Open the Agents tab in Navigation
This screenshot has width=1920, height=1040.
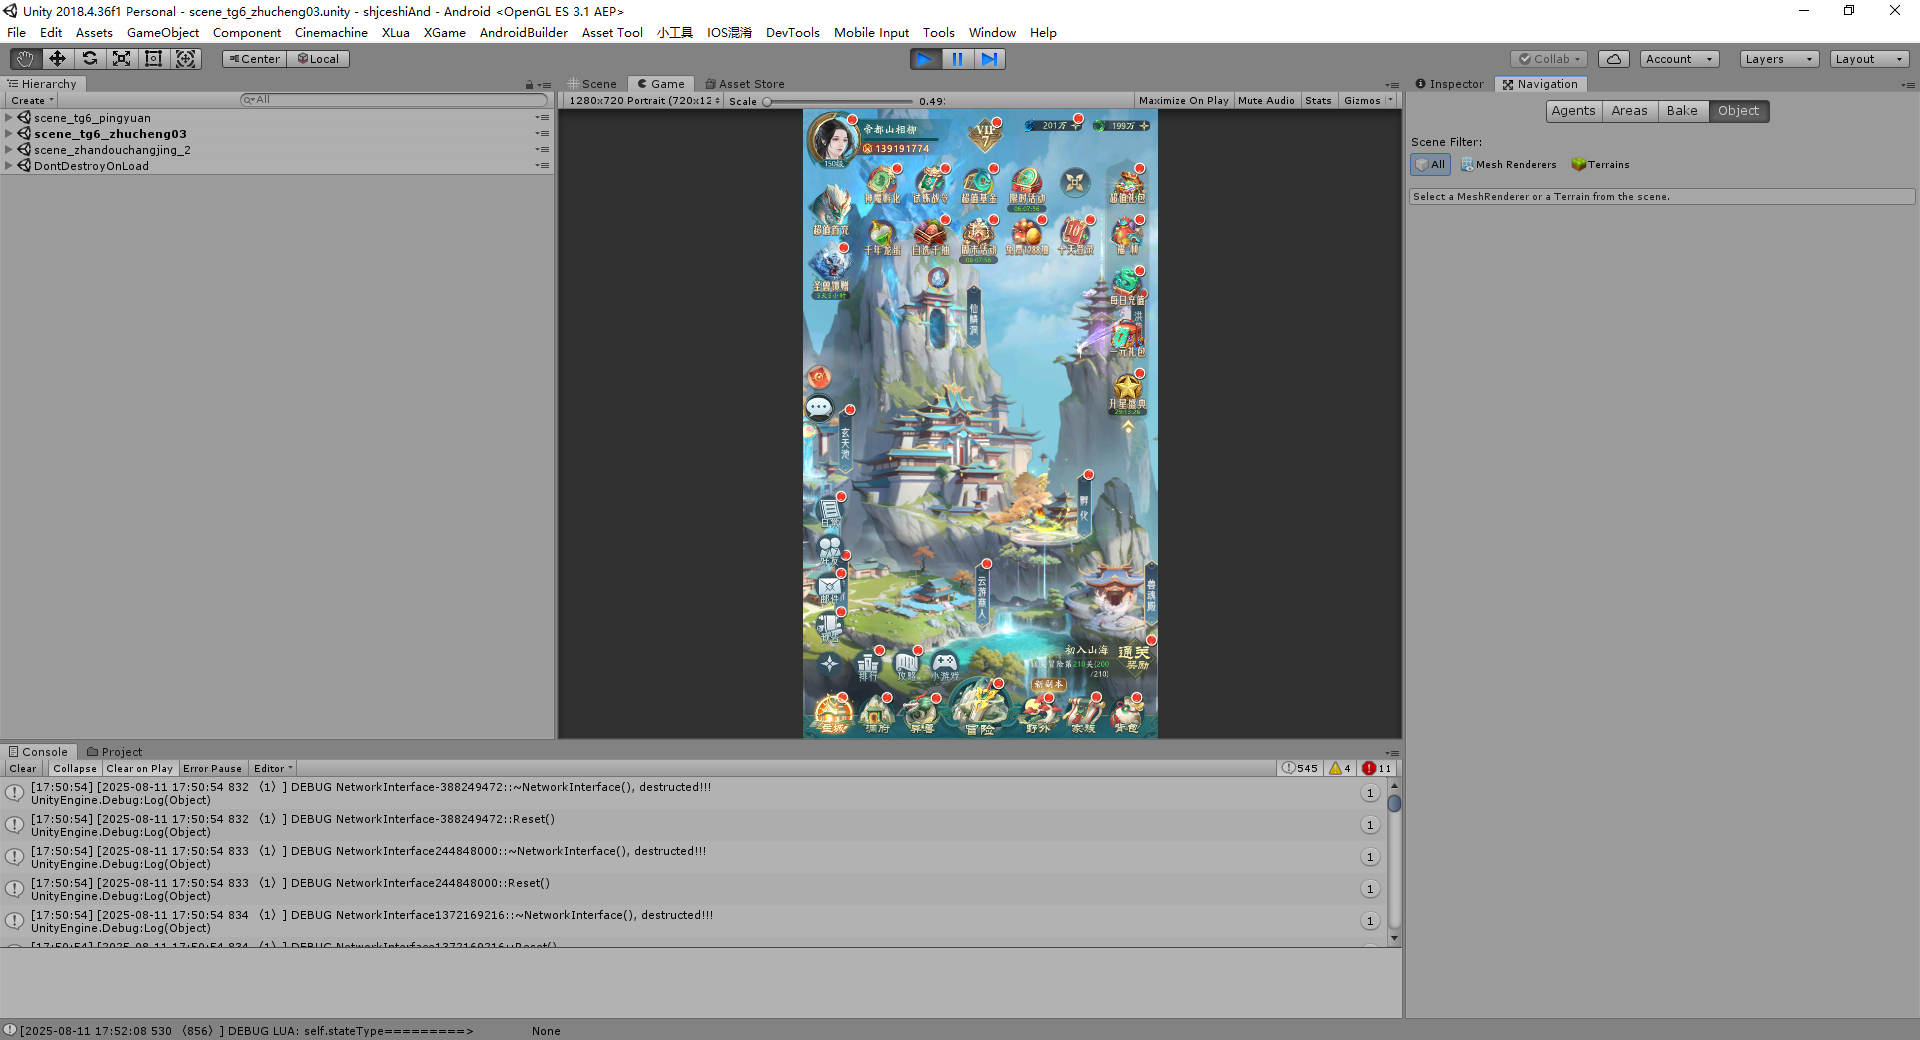click(x=1573, y=111)
